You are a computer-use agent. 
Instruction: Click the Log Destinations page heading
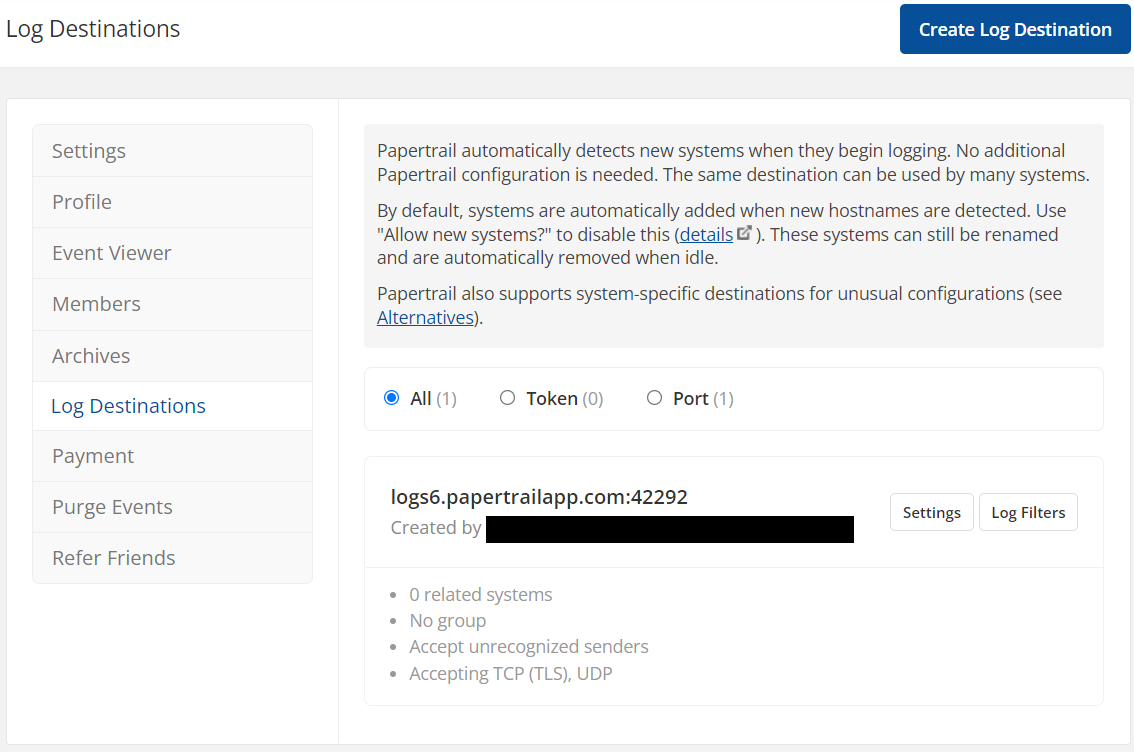[93, 29]
